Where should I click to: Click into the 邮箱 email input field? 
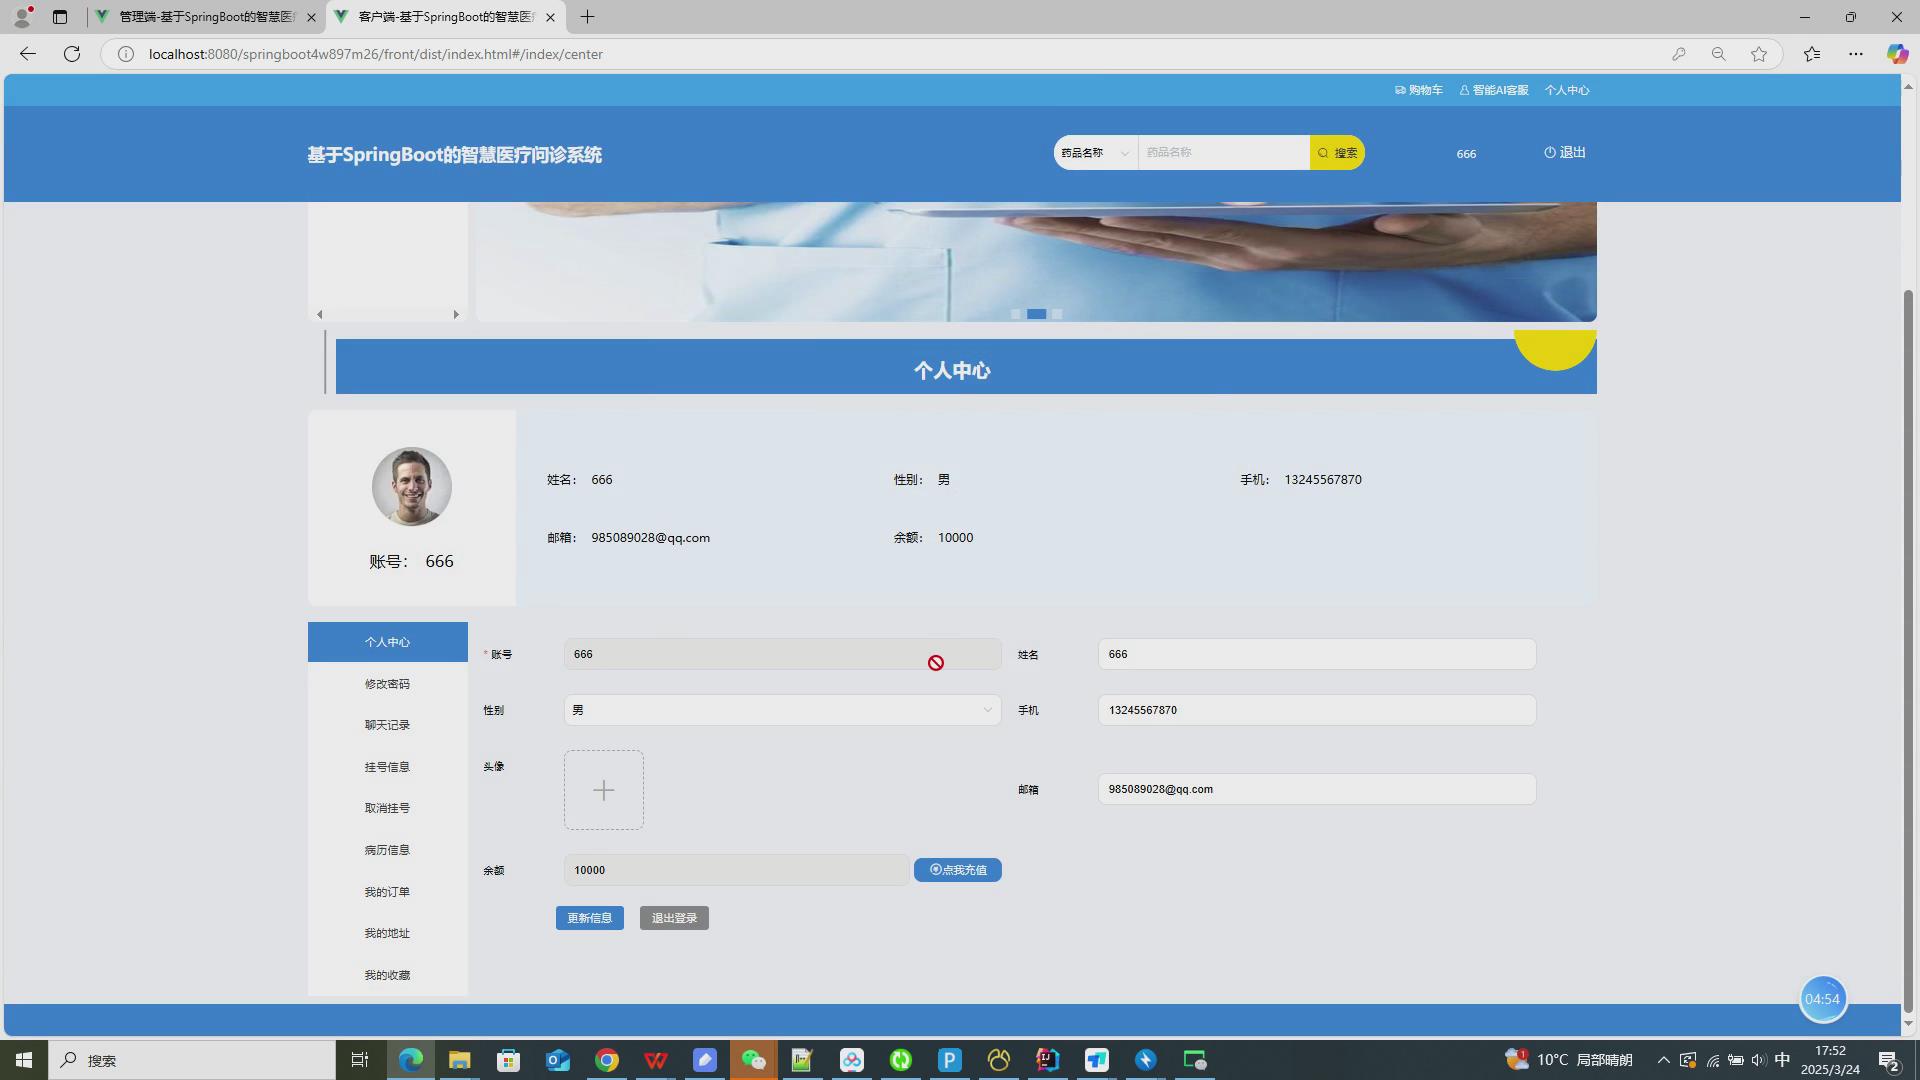[1316, 789]
